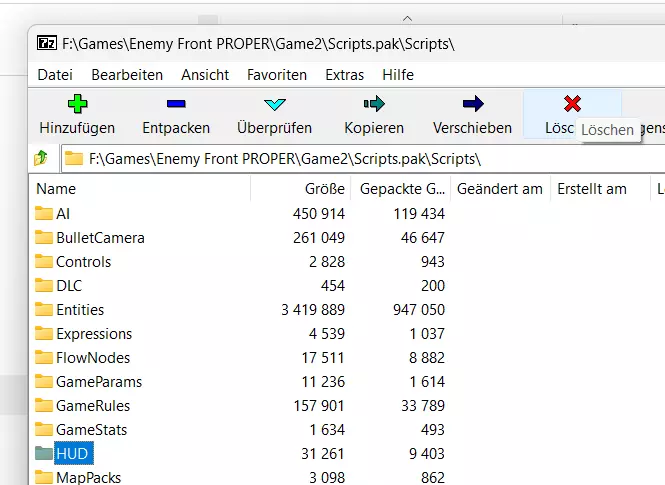This screenshot has width=665, height=485.
Task: Select the DLC folder name
Action: 69,286
